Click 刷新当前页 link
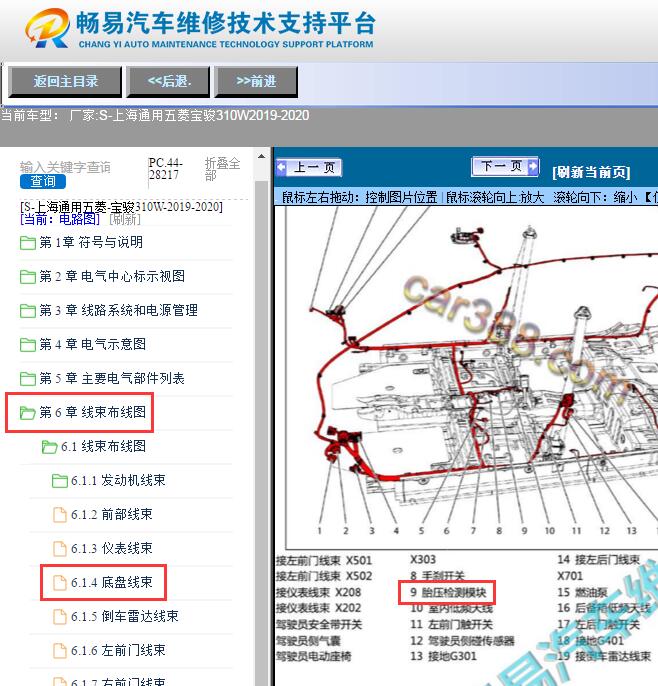This screenshot has width=658, height=686. pos(590,172)
